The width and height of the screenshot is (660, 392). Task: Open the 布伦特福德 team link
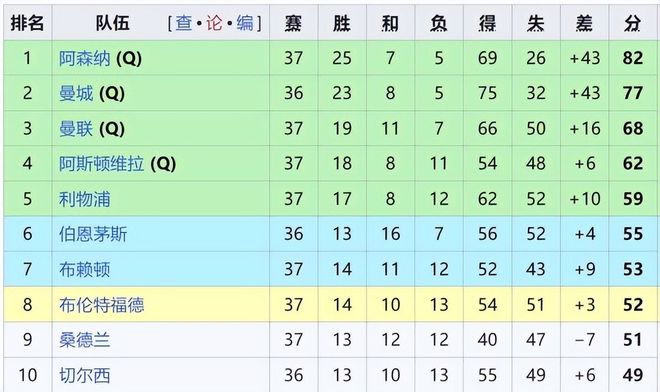point(101,304)
